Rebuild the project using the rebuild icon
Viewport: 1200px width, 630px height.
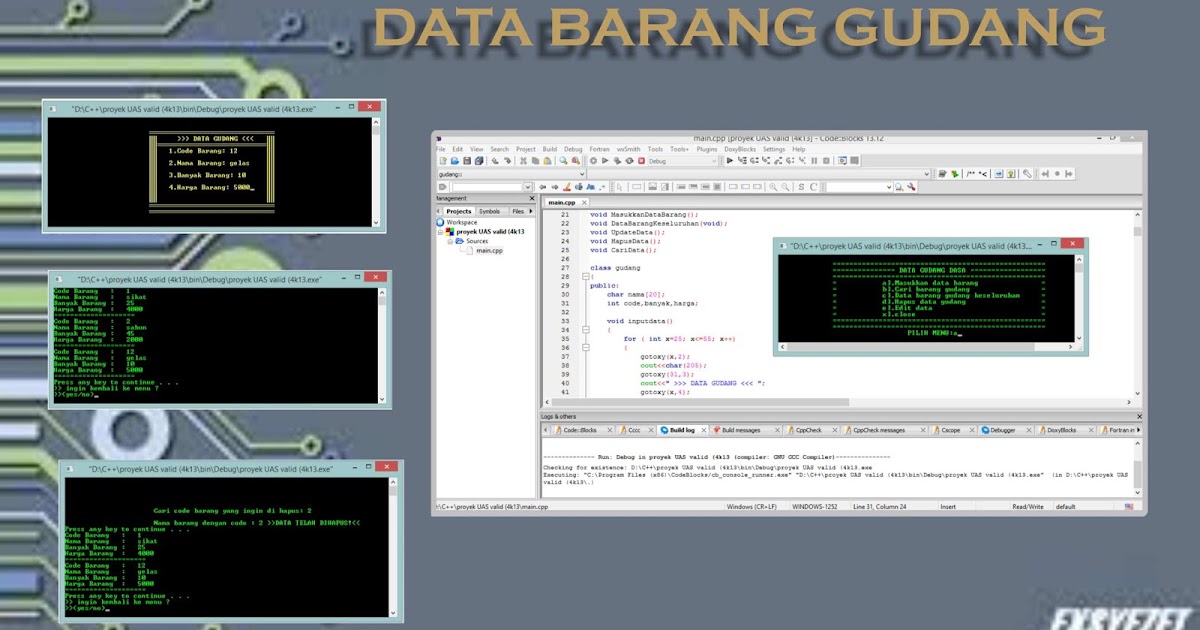point(629,161)
